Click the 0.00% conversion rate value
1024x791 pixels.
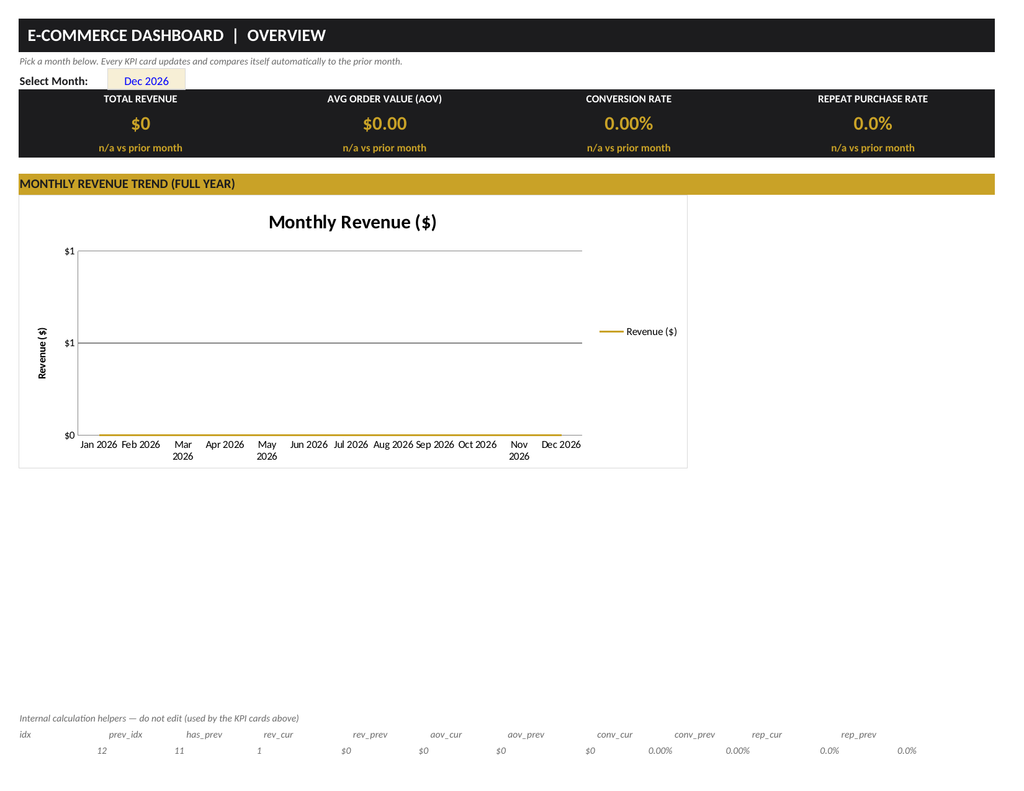[x=628, y=123]
